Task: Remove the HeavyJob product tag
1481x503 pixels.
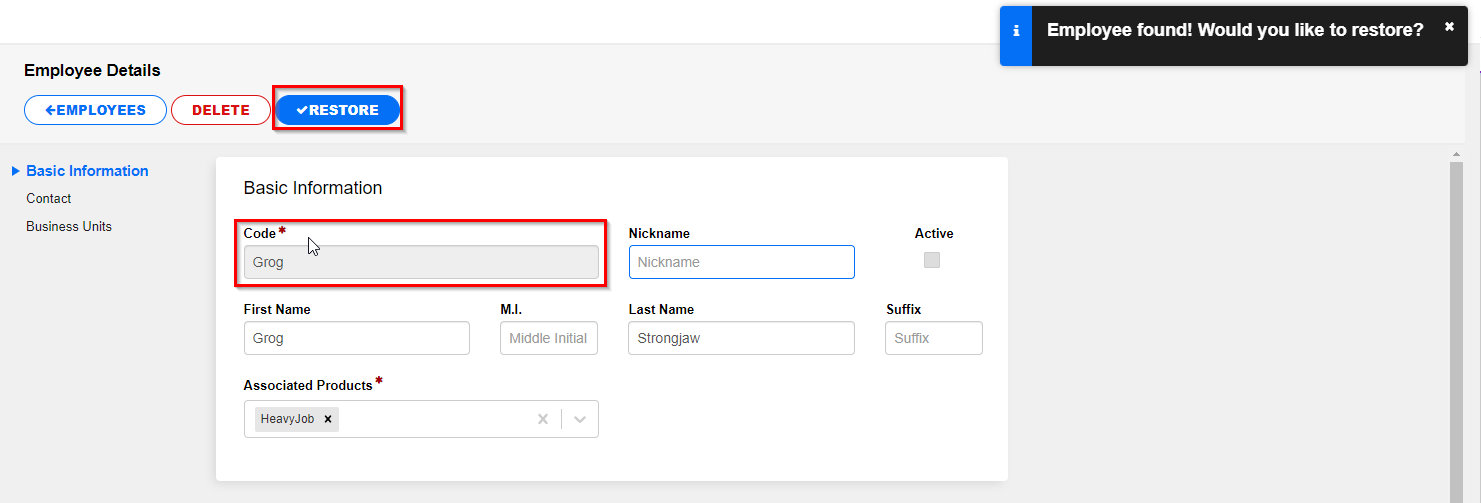Action: point(328,419)
